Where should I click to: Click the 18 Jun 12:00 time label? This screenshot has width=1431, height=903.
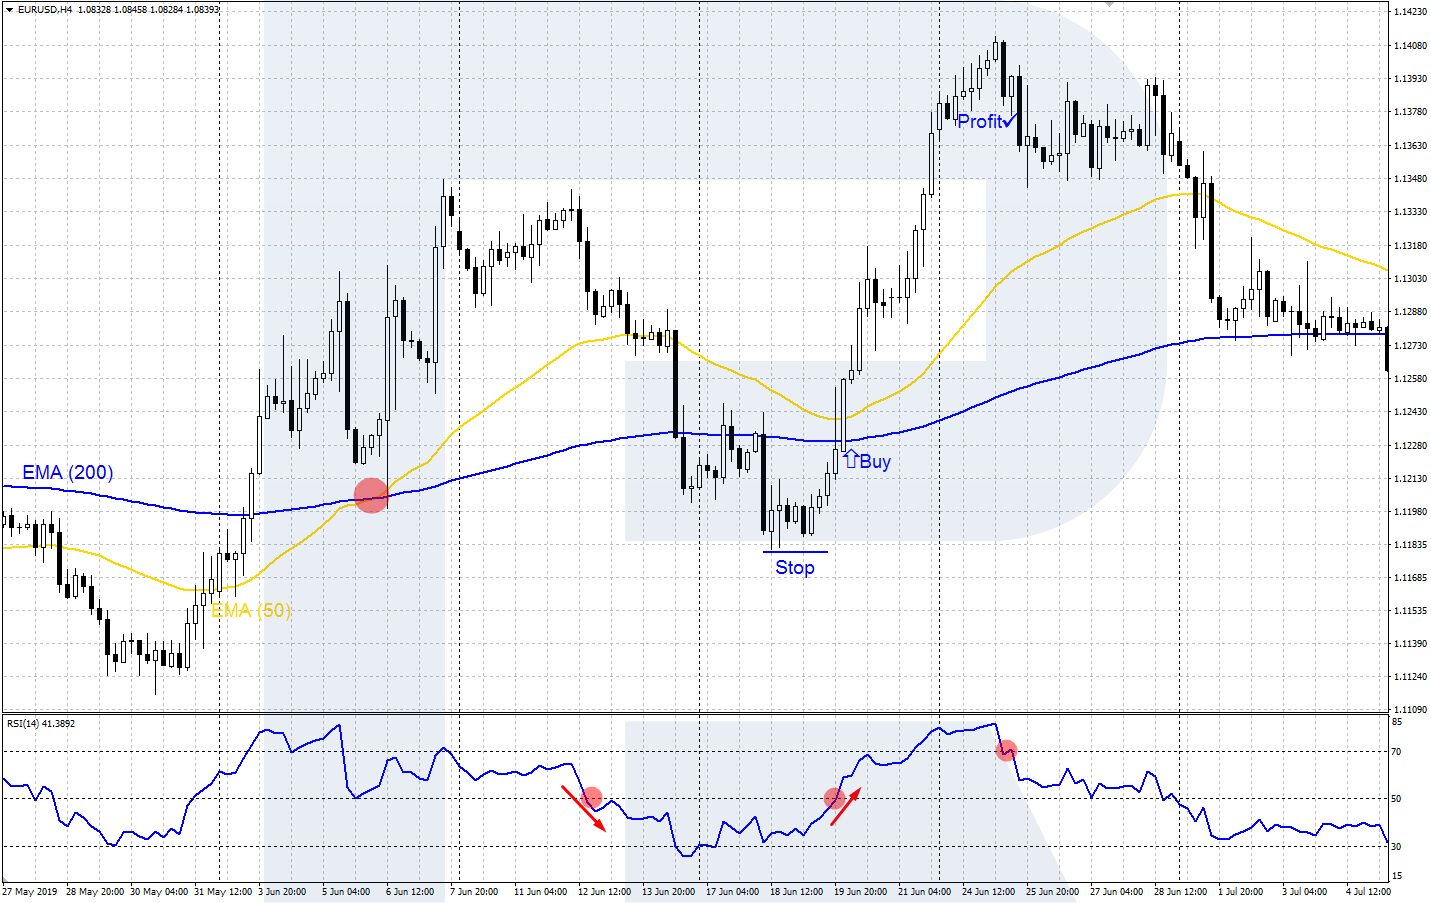pyautogui.click(x=796, y=891)
